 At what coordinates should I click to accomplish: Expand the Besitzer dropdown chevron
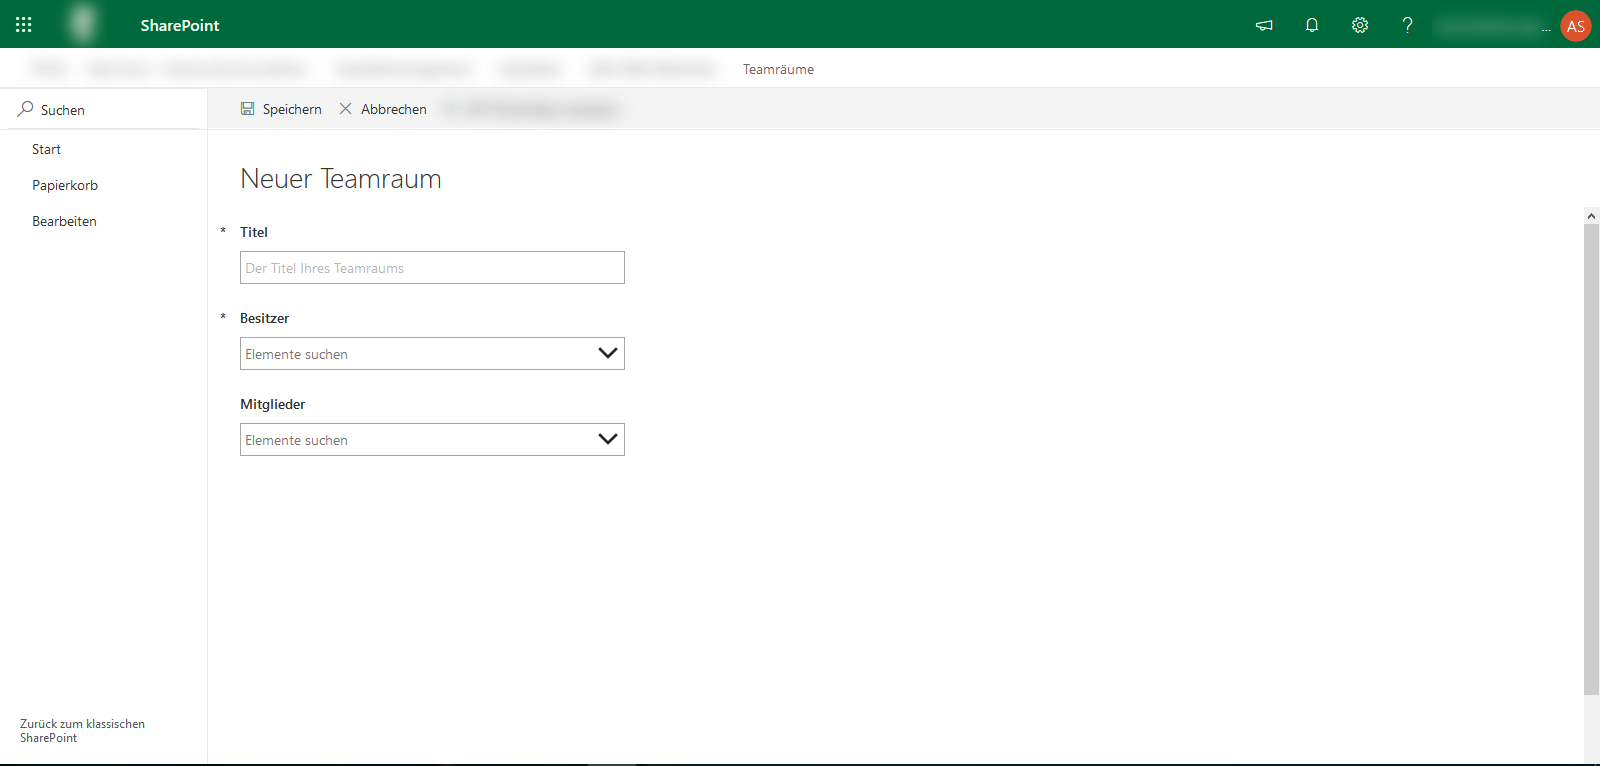pos(607,353)
